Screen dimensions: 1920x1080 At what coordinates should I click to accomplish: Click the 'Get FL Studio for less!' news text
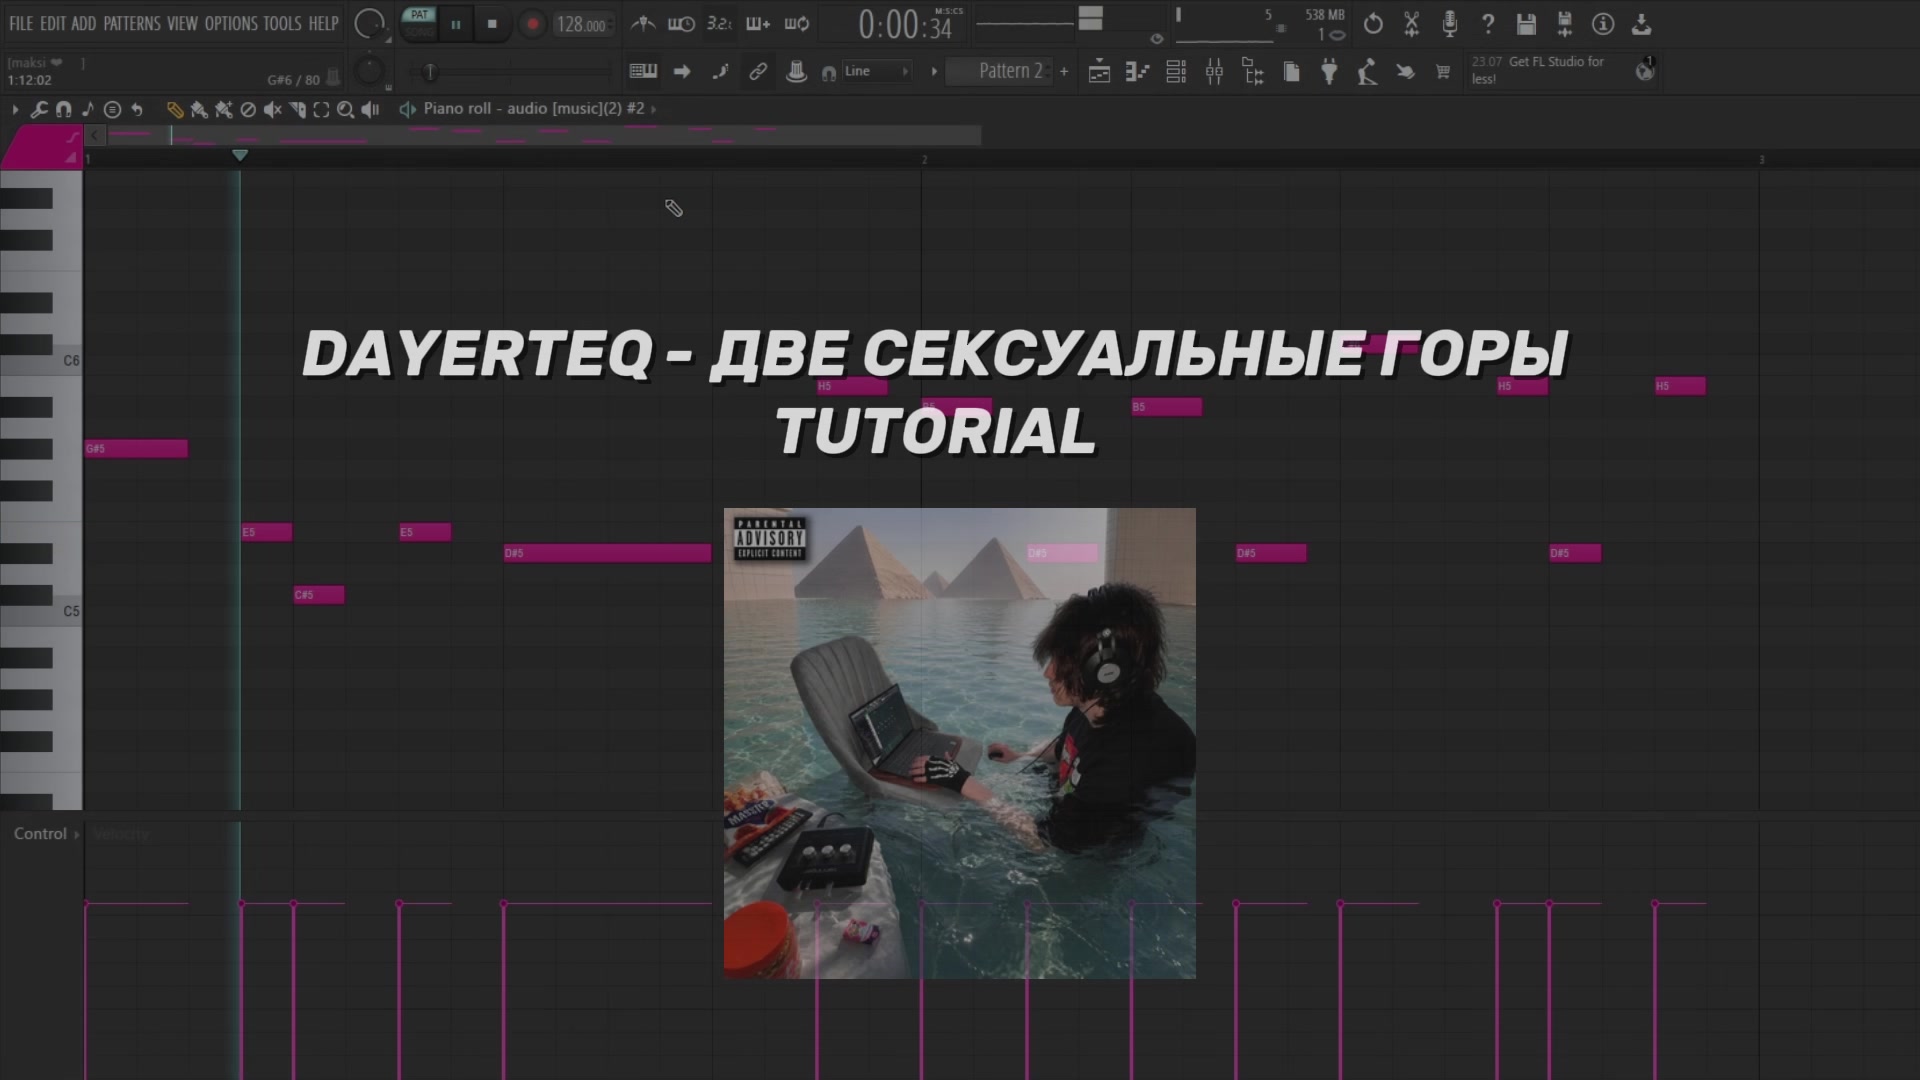pyautogui.click(x=1538, y=70)
